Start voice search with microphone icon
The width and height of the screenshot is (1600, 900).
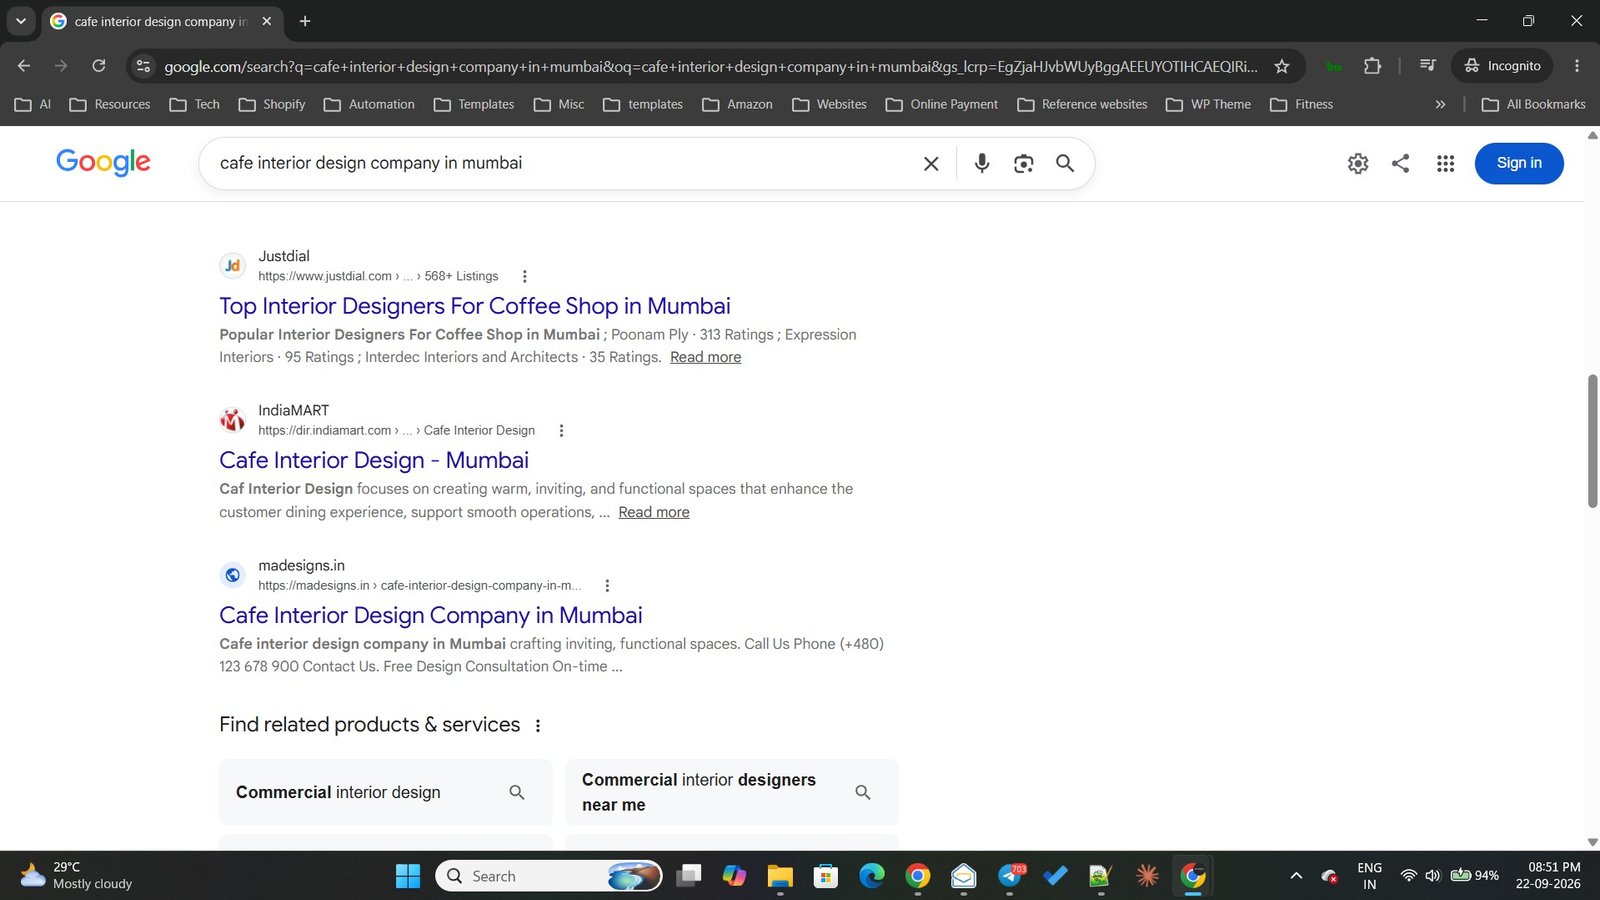pos(982,163)
